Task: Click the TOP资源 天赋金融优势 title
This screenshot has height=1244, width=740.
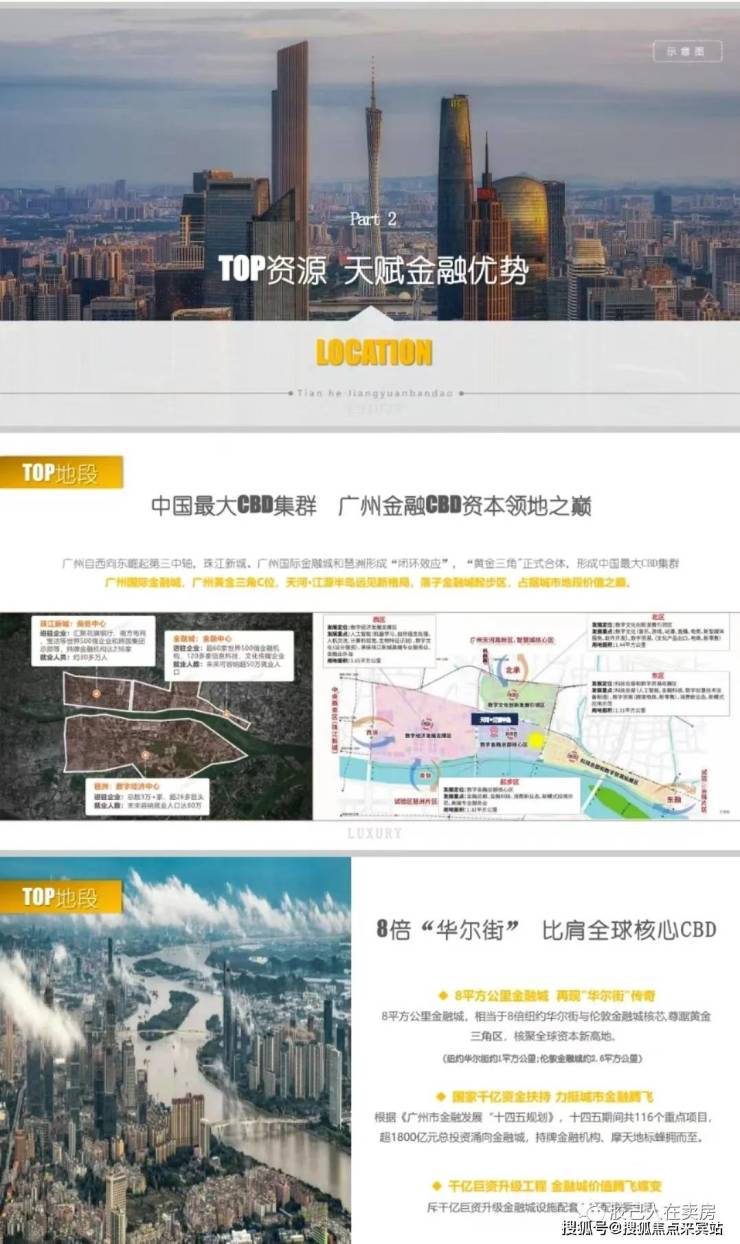Action: click(372, 269)
